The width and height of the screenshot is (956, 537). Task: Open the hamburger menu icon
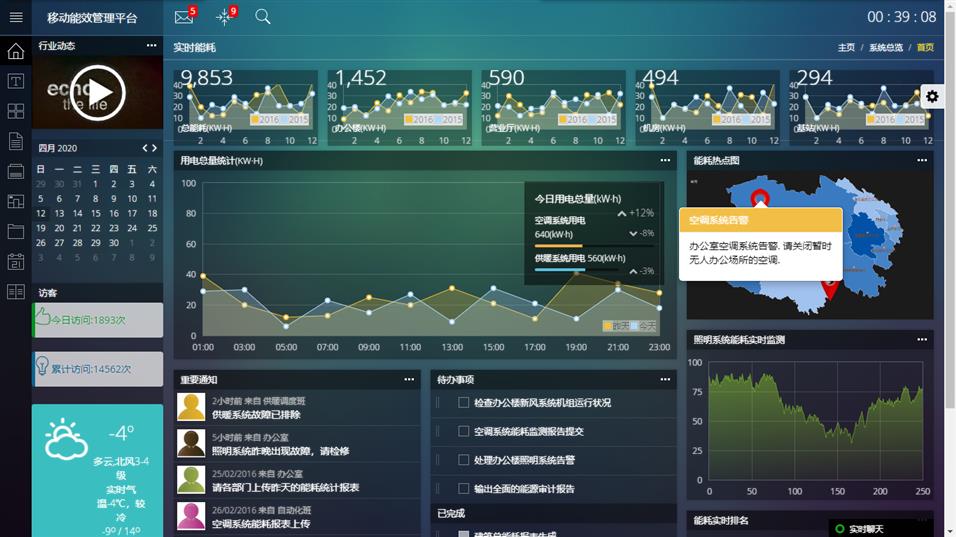click(16, 17)
